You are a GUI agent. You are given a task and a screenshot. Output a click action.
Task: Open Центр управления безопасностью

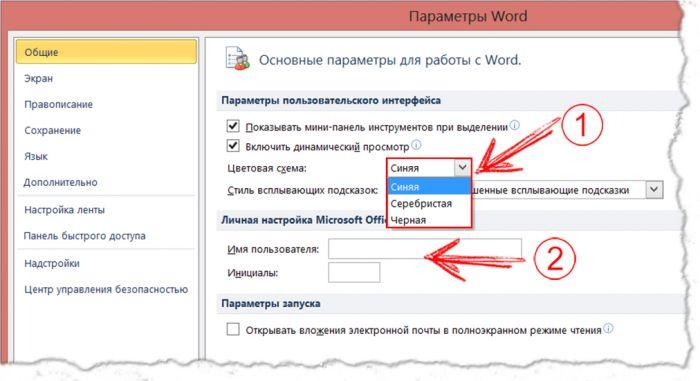106,289
